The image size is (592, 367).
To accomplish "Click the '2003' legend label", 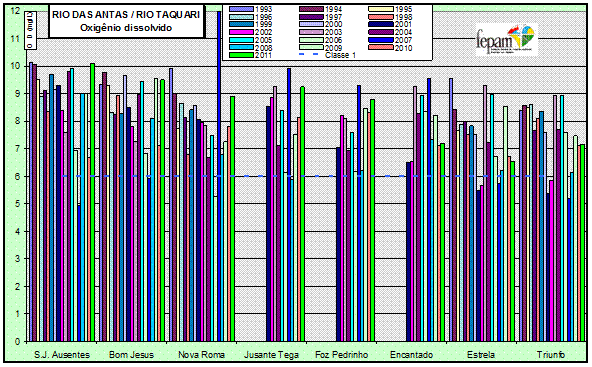I will coord(333,32).
